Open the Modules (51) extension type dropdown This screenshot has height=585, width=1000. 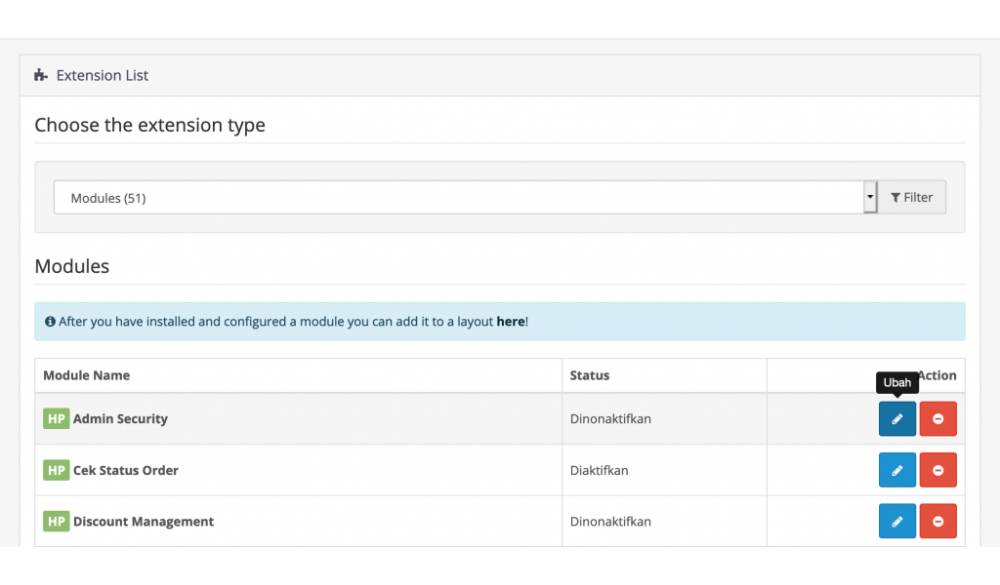(x=459, y=198)
